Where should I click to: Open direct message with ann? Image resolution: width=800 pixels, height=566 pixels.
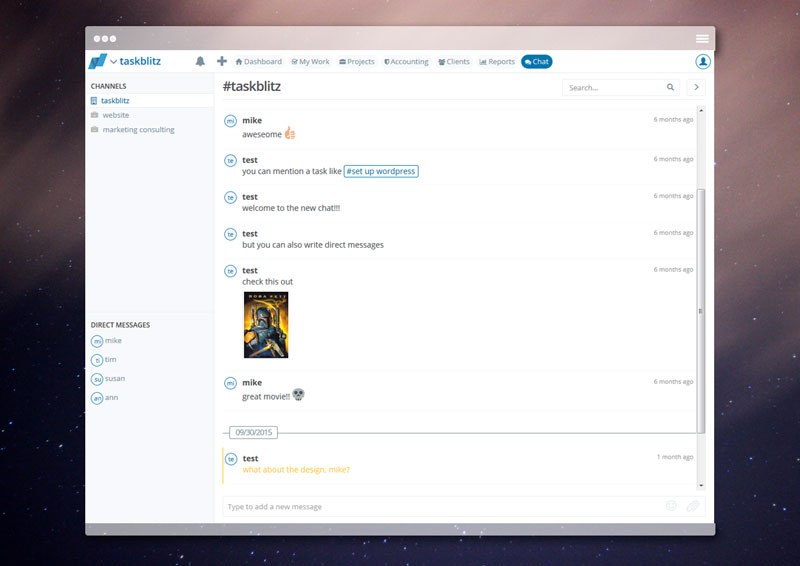pyautogui.click(x=105, y=398)
